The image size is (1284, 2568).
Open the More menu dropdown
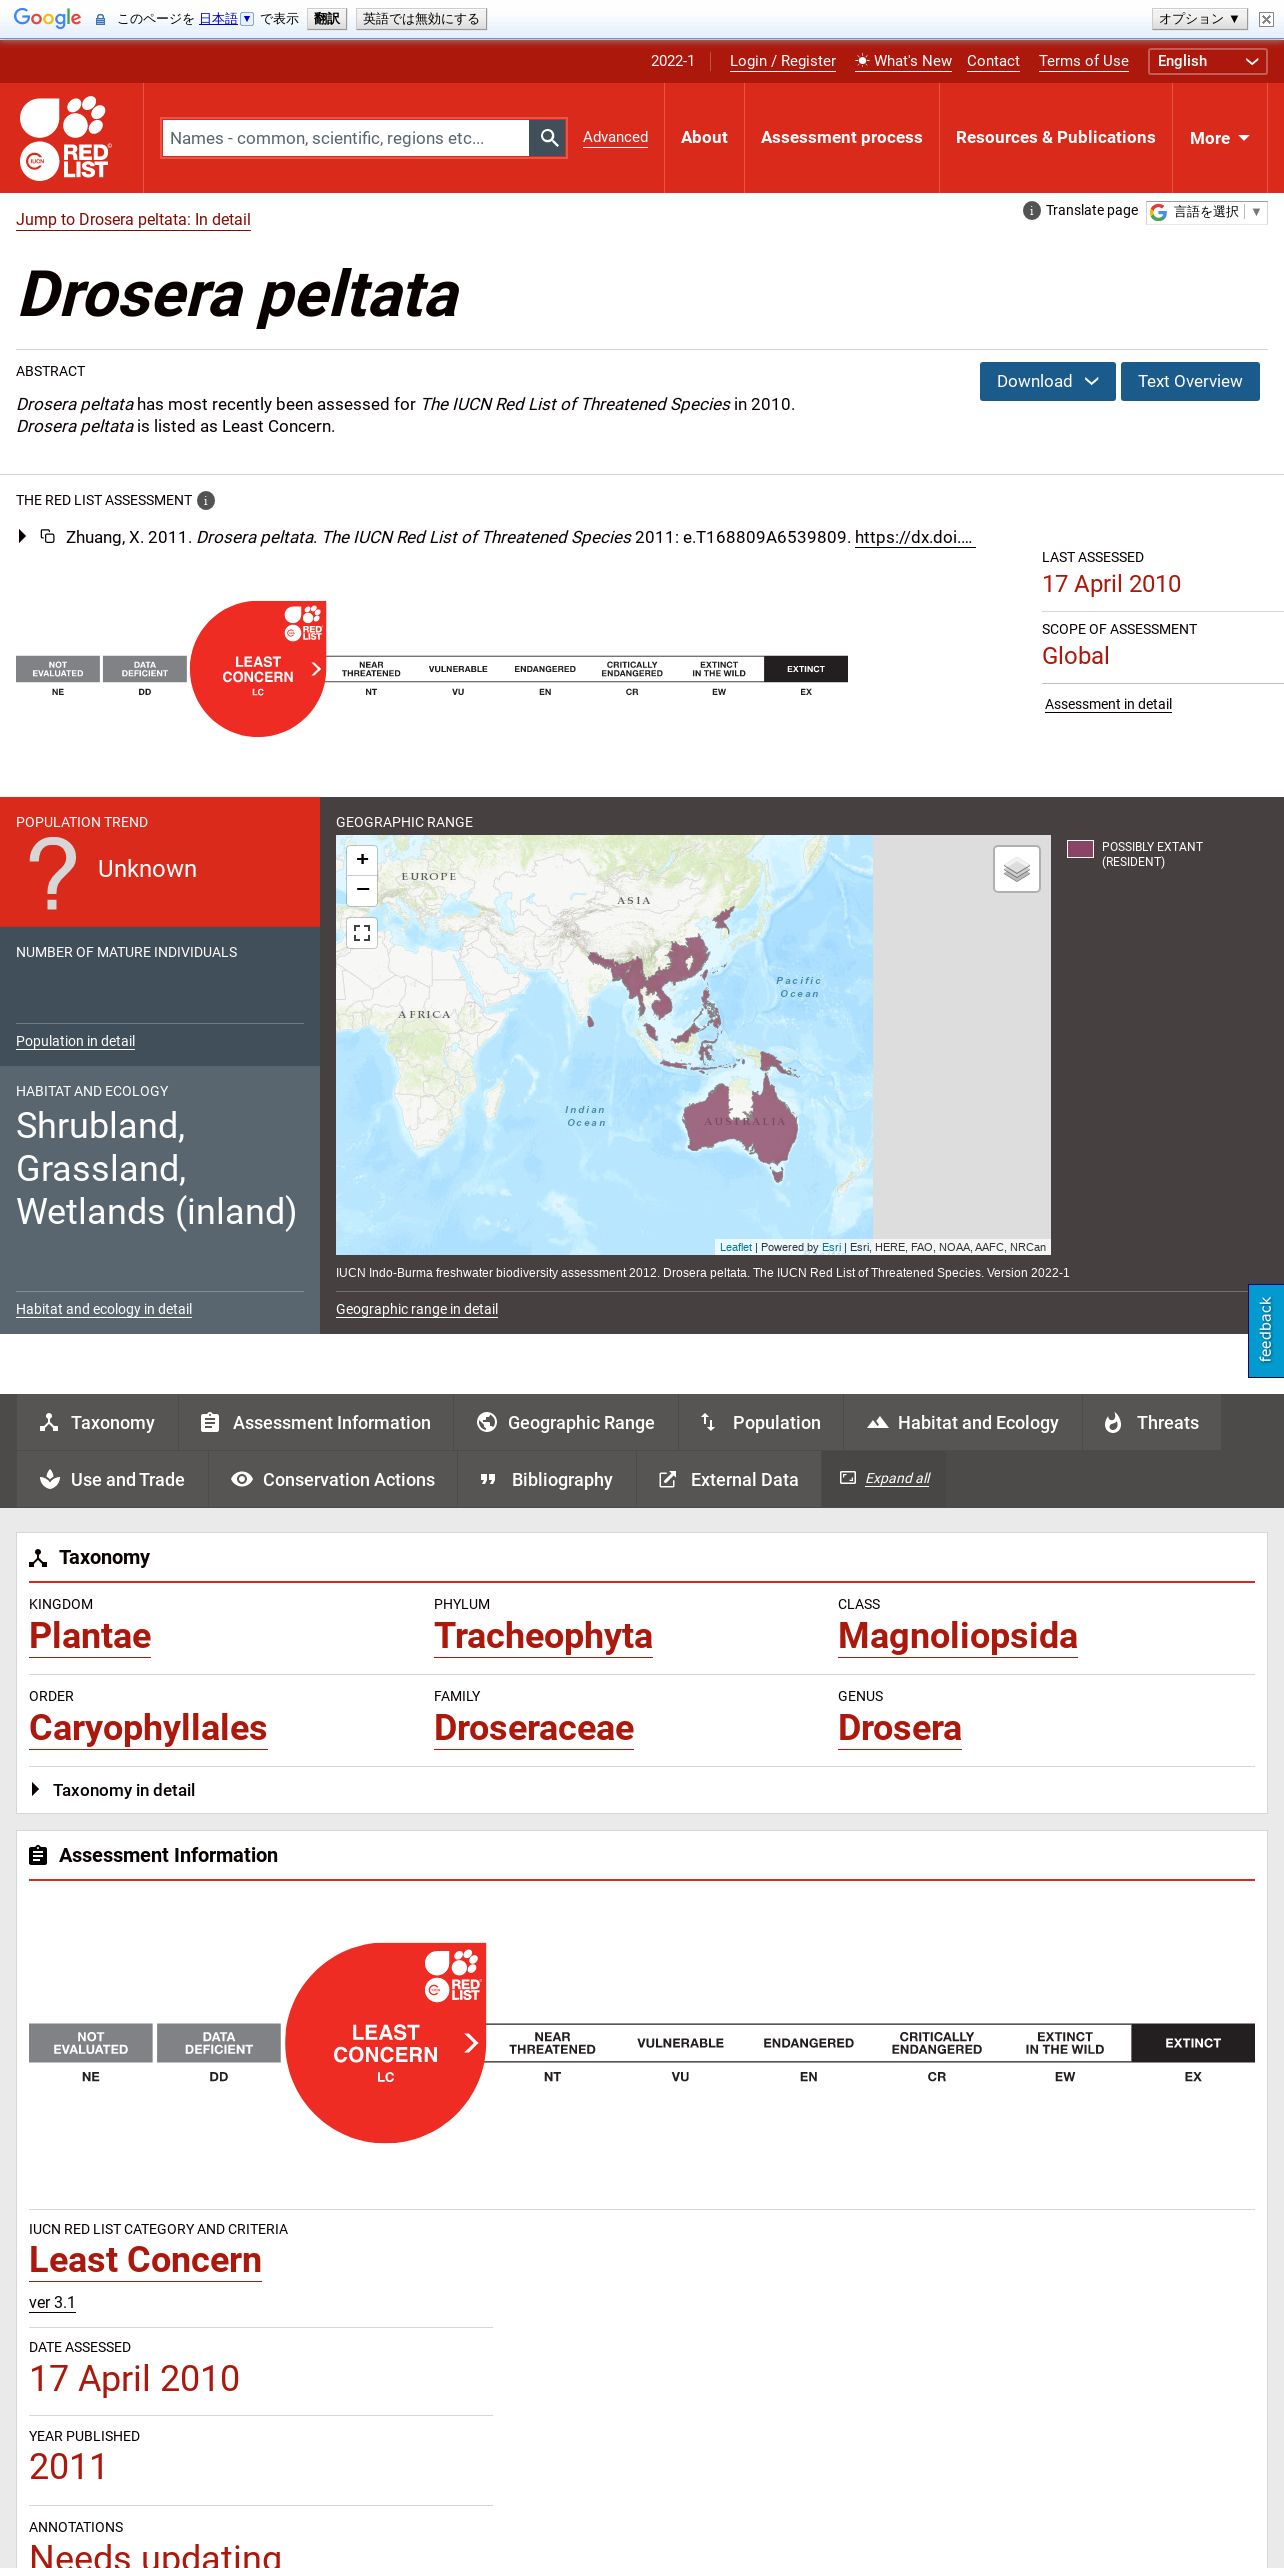click(1219, 138)
